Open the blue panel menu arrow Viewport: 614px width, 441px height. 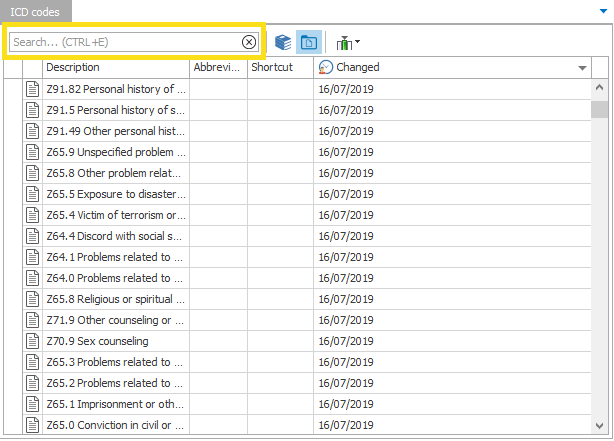603,11
